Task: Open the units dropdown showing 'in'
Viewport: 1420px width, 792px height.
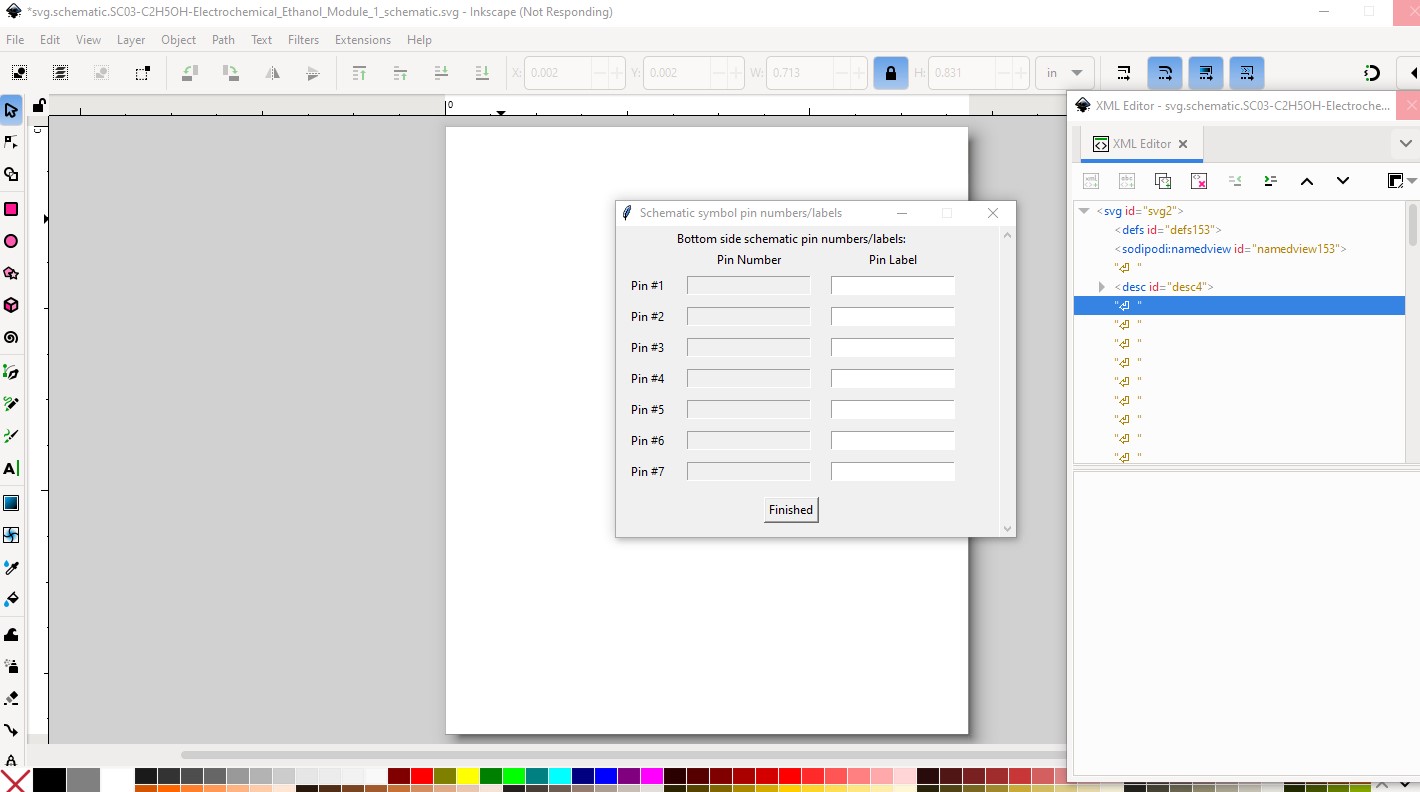Action: (1064, 73)
